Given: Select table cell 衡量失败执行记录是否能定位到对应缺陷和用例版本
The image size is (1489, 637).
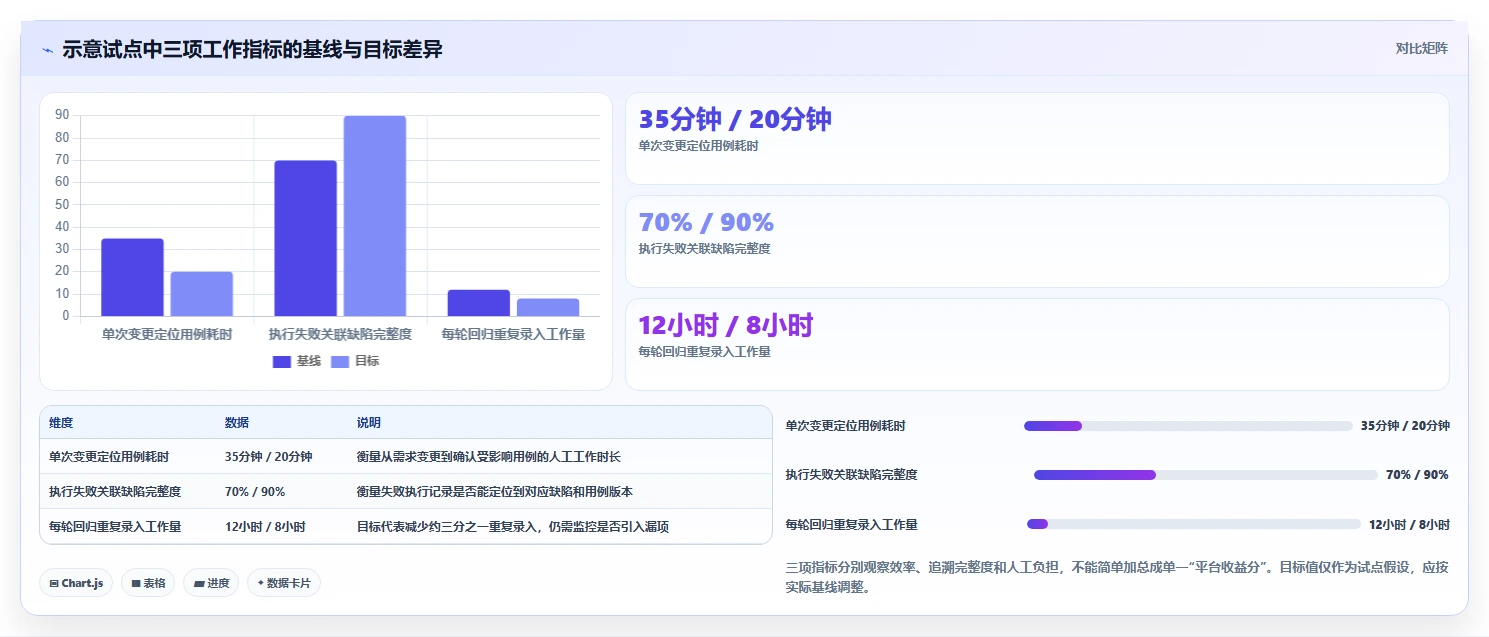Looking at the screenshot, I should pos(495,492).
